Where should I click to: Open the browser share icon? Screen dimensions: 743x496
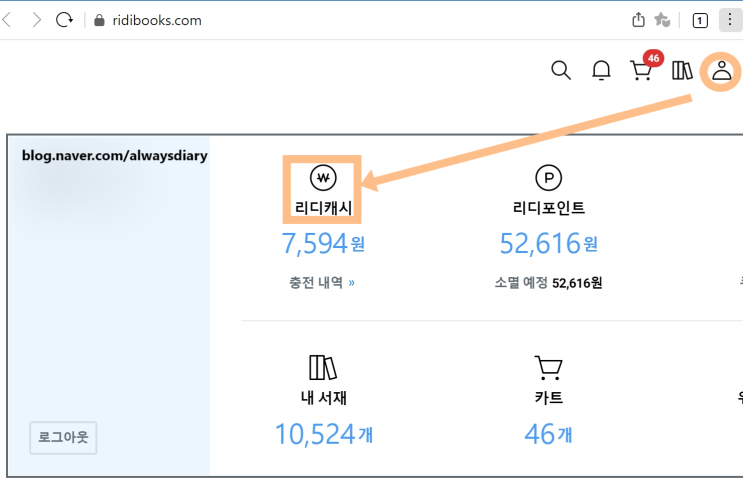638,20
